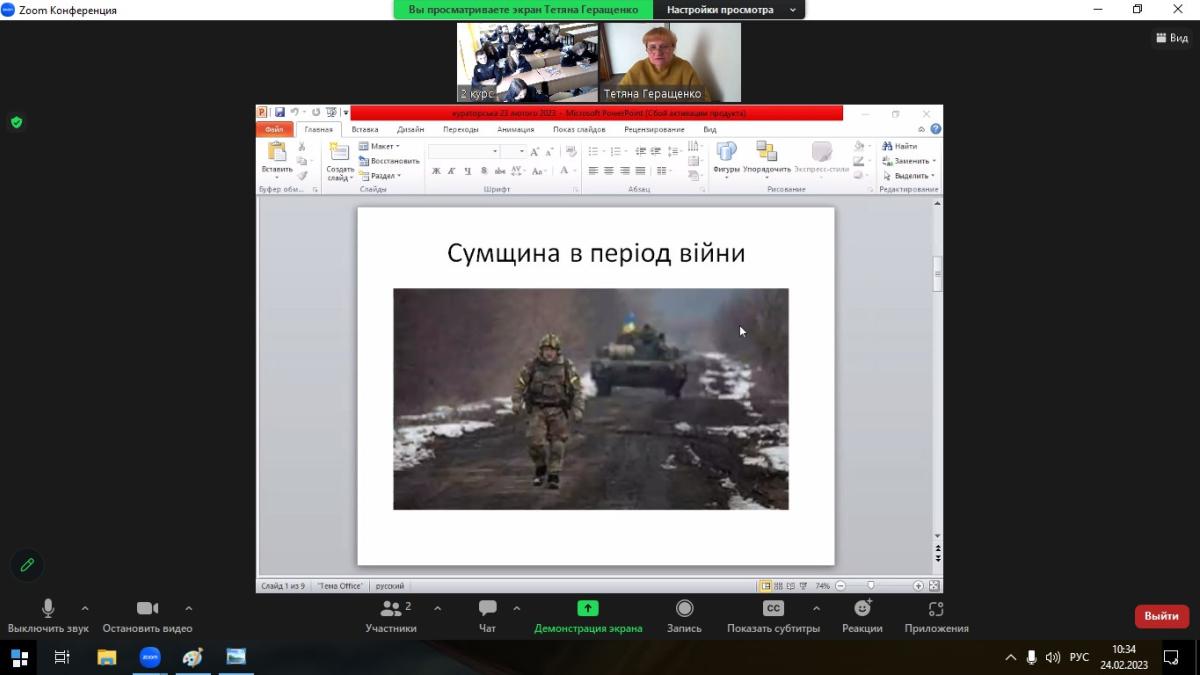Viewport: 1200px width, 675px height.
Task: Open the Реакции reactions picker
Action: pos(862,615)
